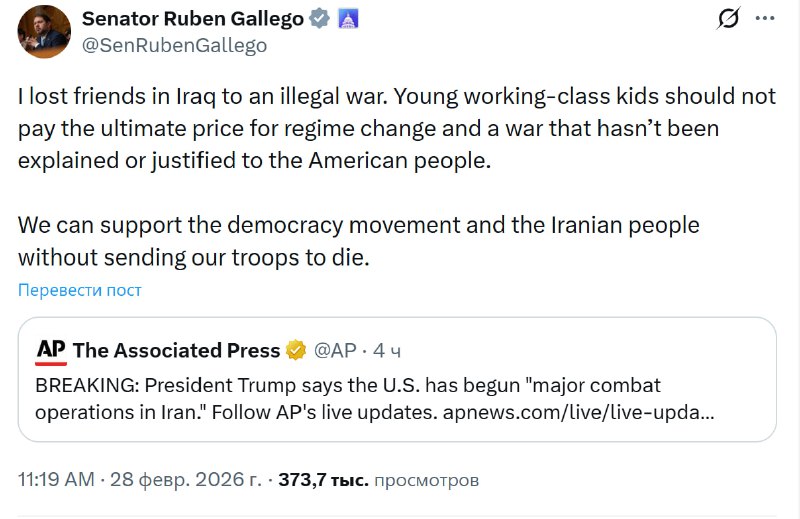The height and width of the screenshot is (519, 800).
Task: Follow the apnews.com live updates link
Action: tap(578, 412)
